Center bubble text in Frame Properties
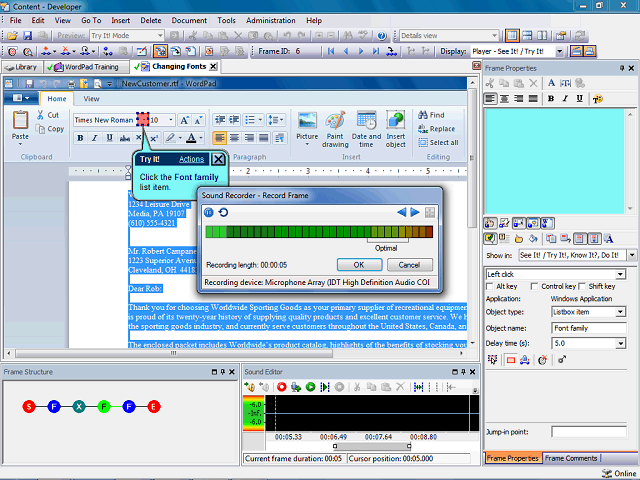This screenshot has width=640, height=480. 504,99
